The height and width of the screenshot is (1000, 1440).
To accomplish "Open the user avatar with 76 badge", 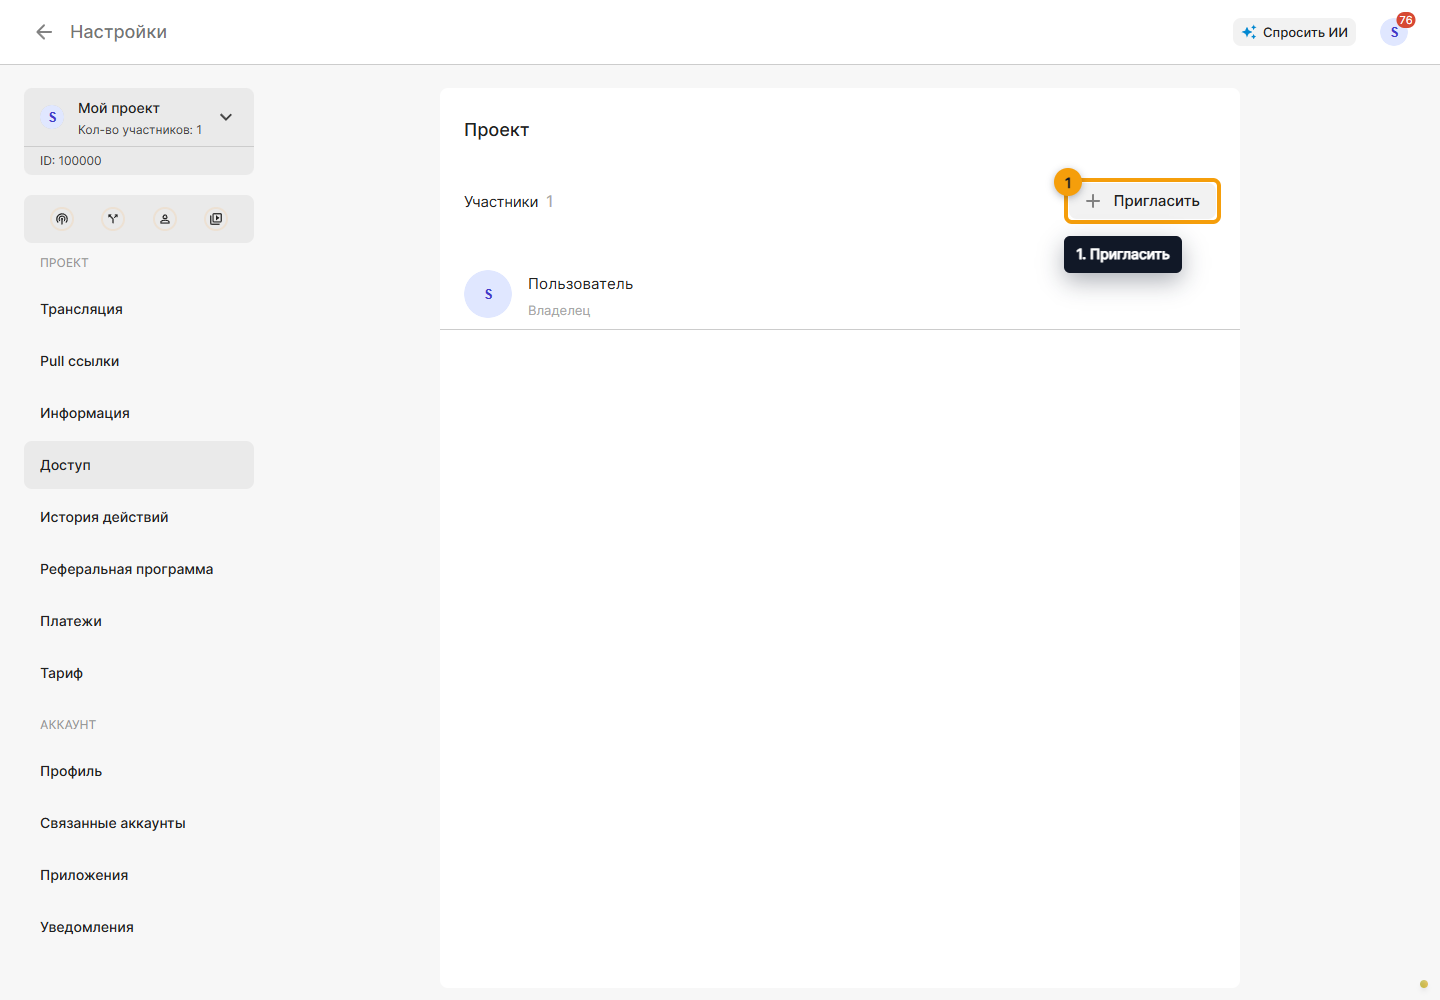I will pyautogui.click(x=1394, y=32).
